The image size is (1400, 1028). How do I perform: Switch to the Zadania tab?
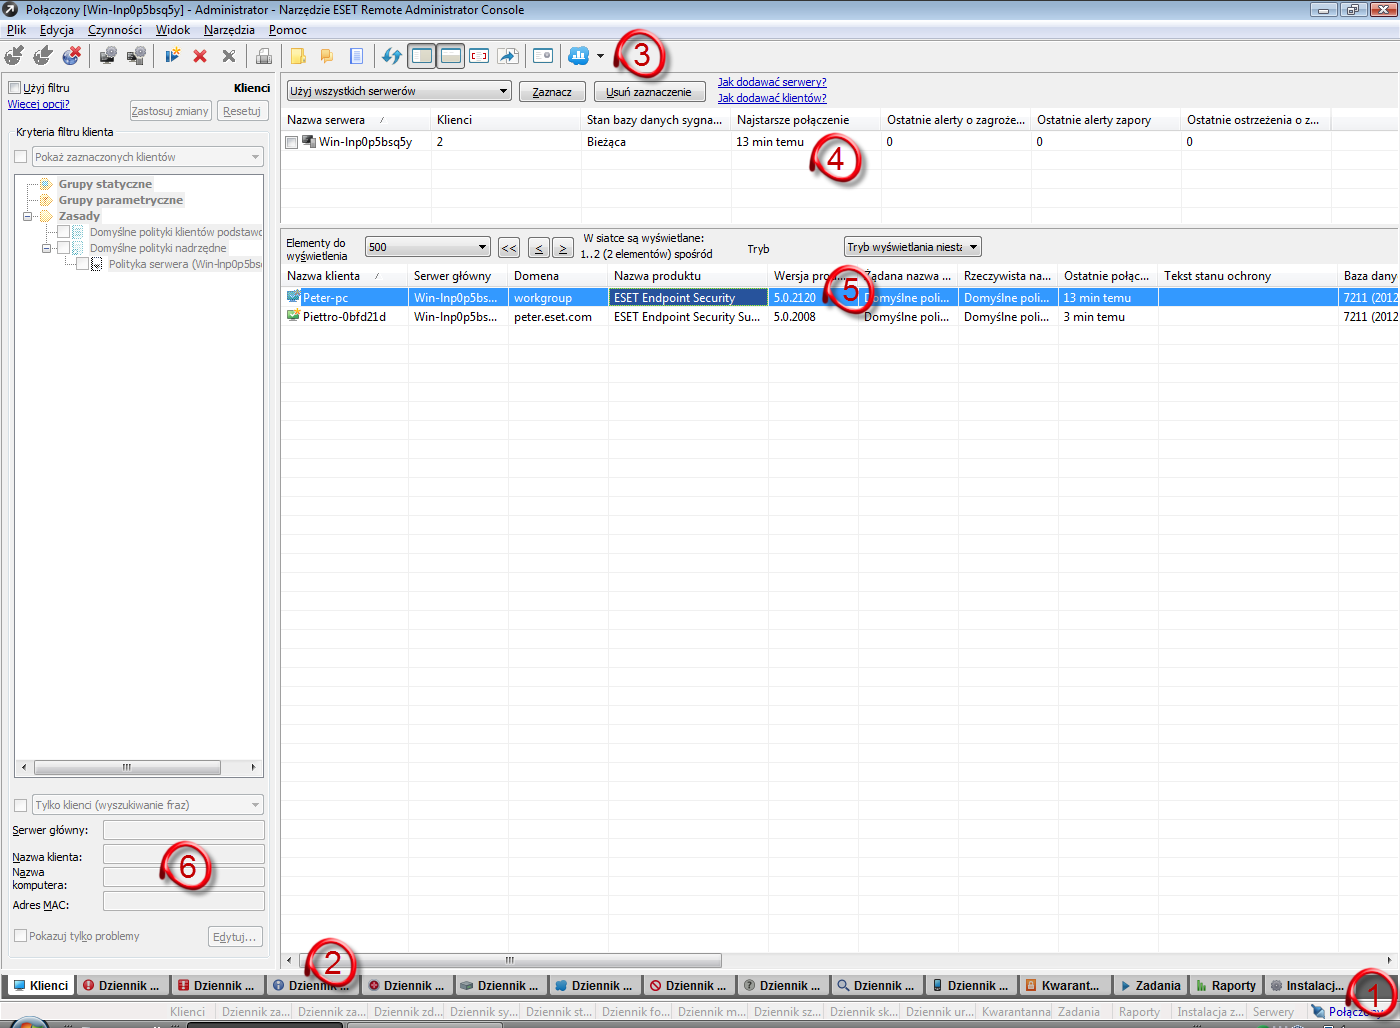pos(1149,986)
